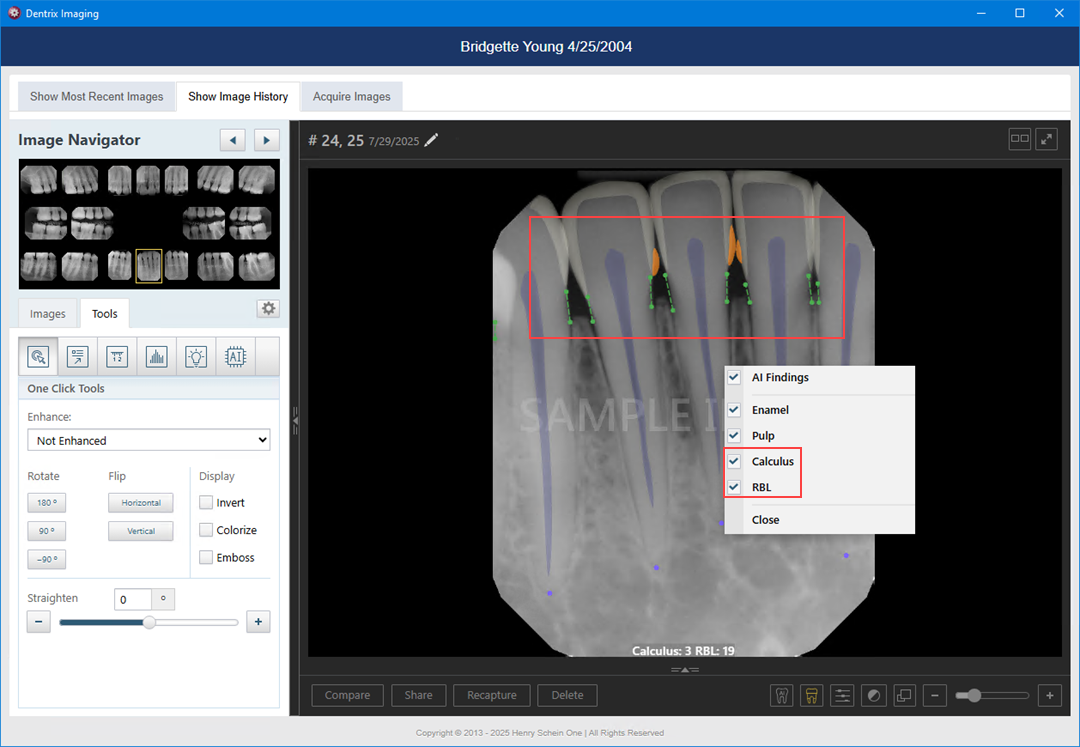Select last thumbnail in navigator bottom row
Image resolution: width=1080 pixels, height=747 pixels.
(x=257, y=266)
